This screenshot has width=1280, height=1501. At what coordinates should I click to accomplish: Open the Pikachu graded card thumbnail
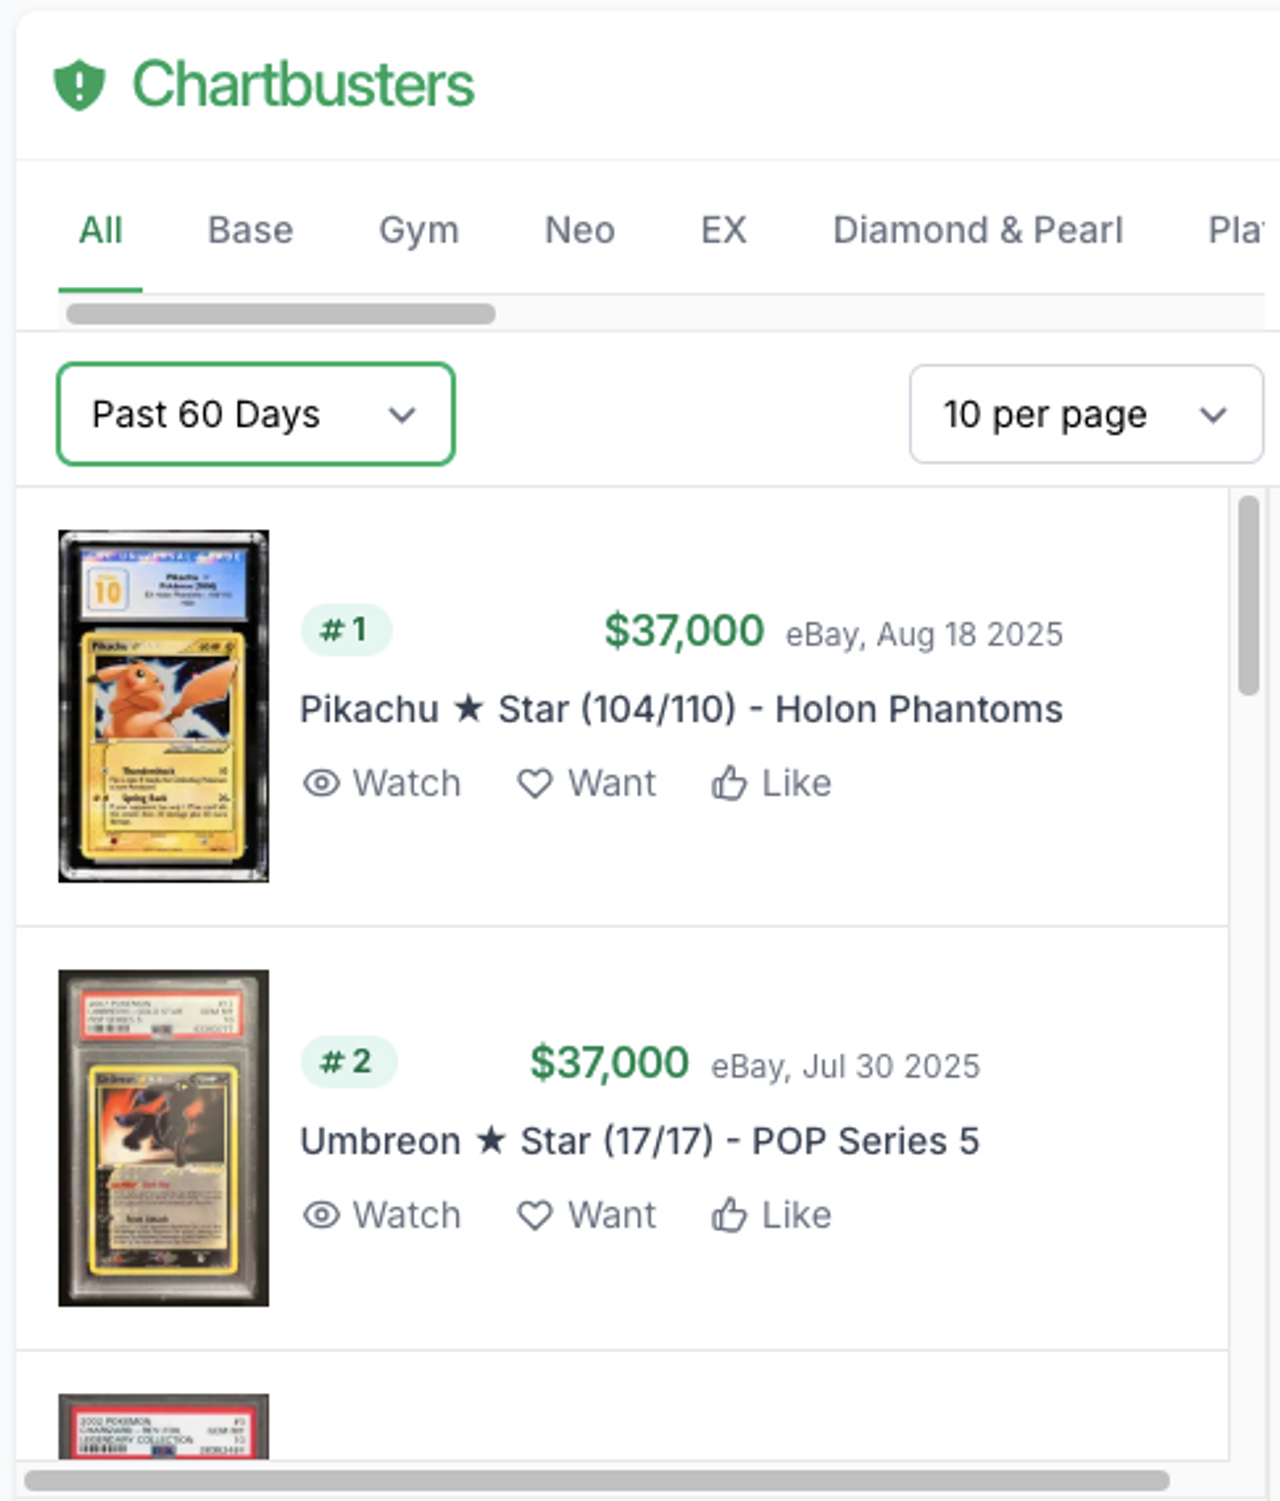point(163,706)
